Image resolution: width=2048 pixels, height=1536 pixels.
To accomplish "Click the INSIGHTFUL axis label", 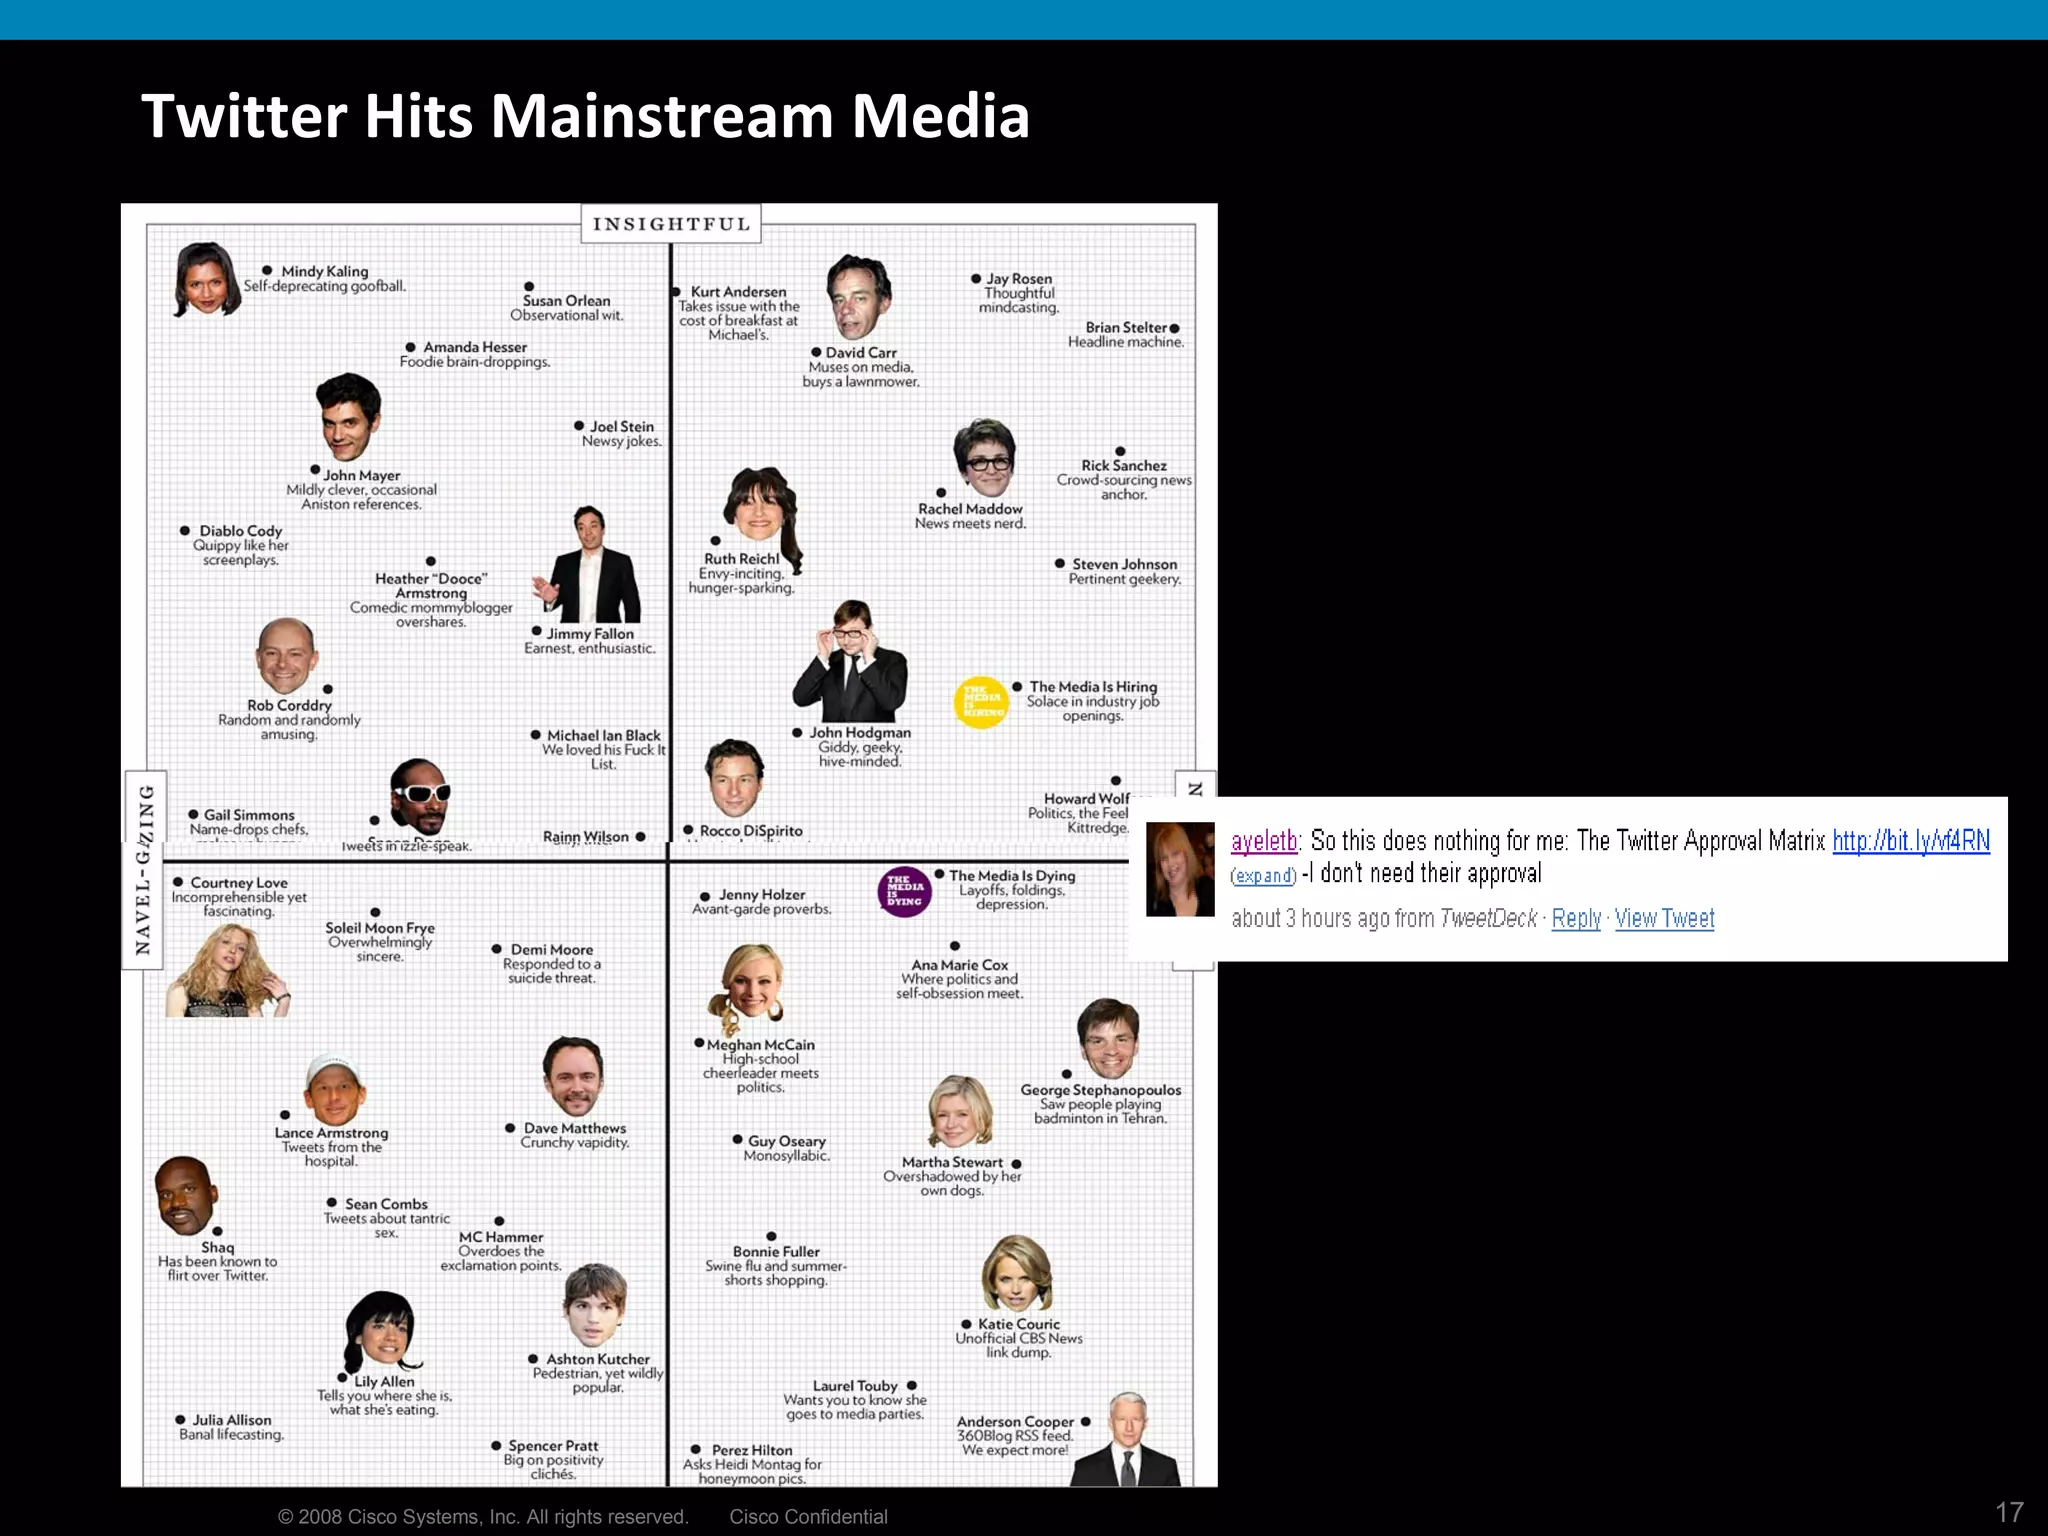I will click(671, 224).
